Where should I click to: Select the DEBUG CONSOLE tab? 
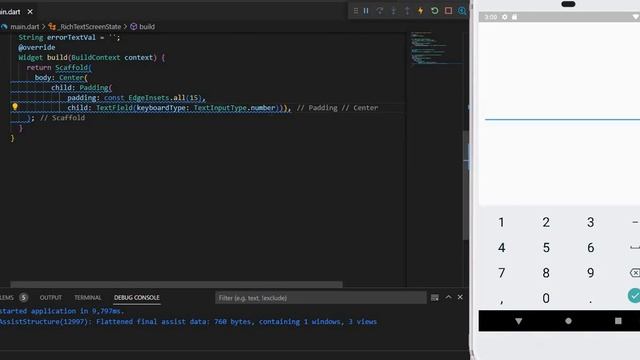(137, 298)
